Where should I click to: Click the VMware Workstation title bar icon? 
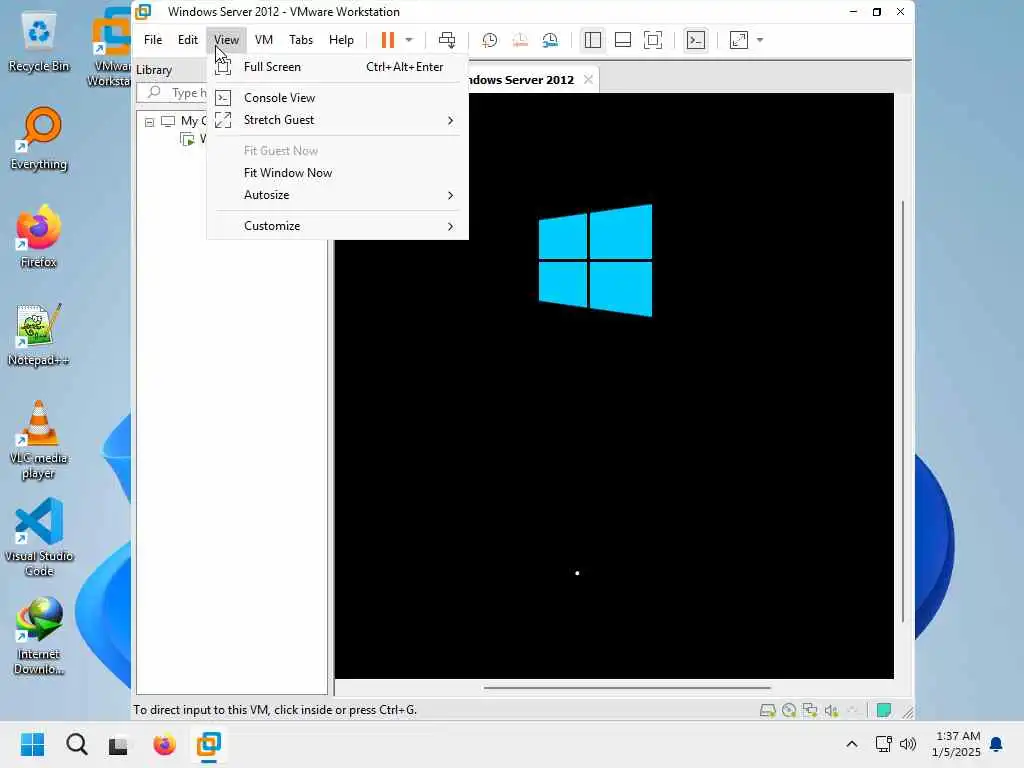(x=144, y=12)
